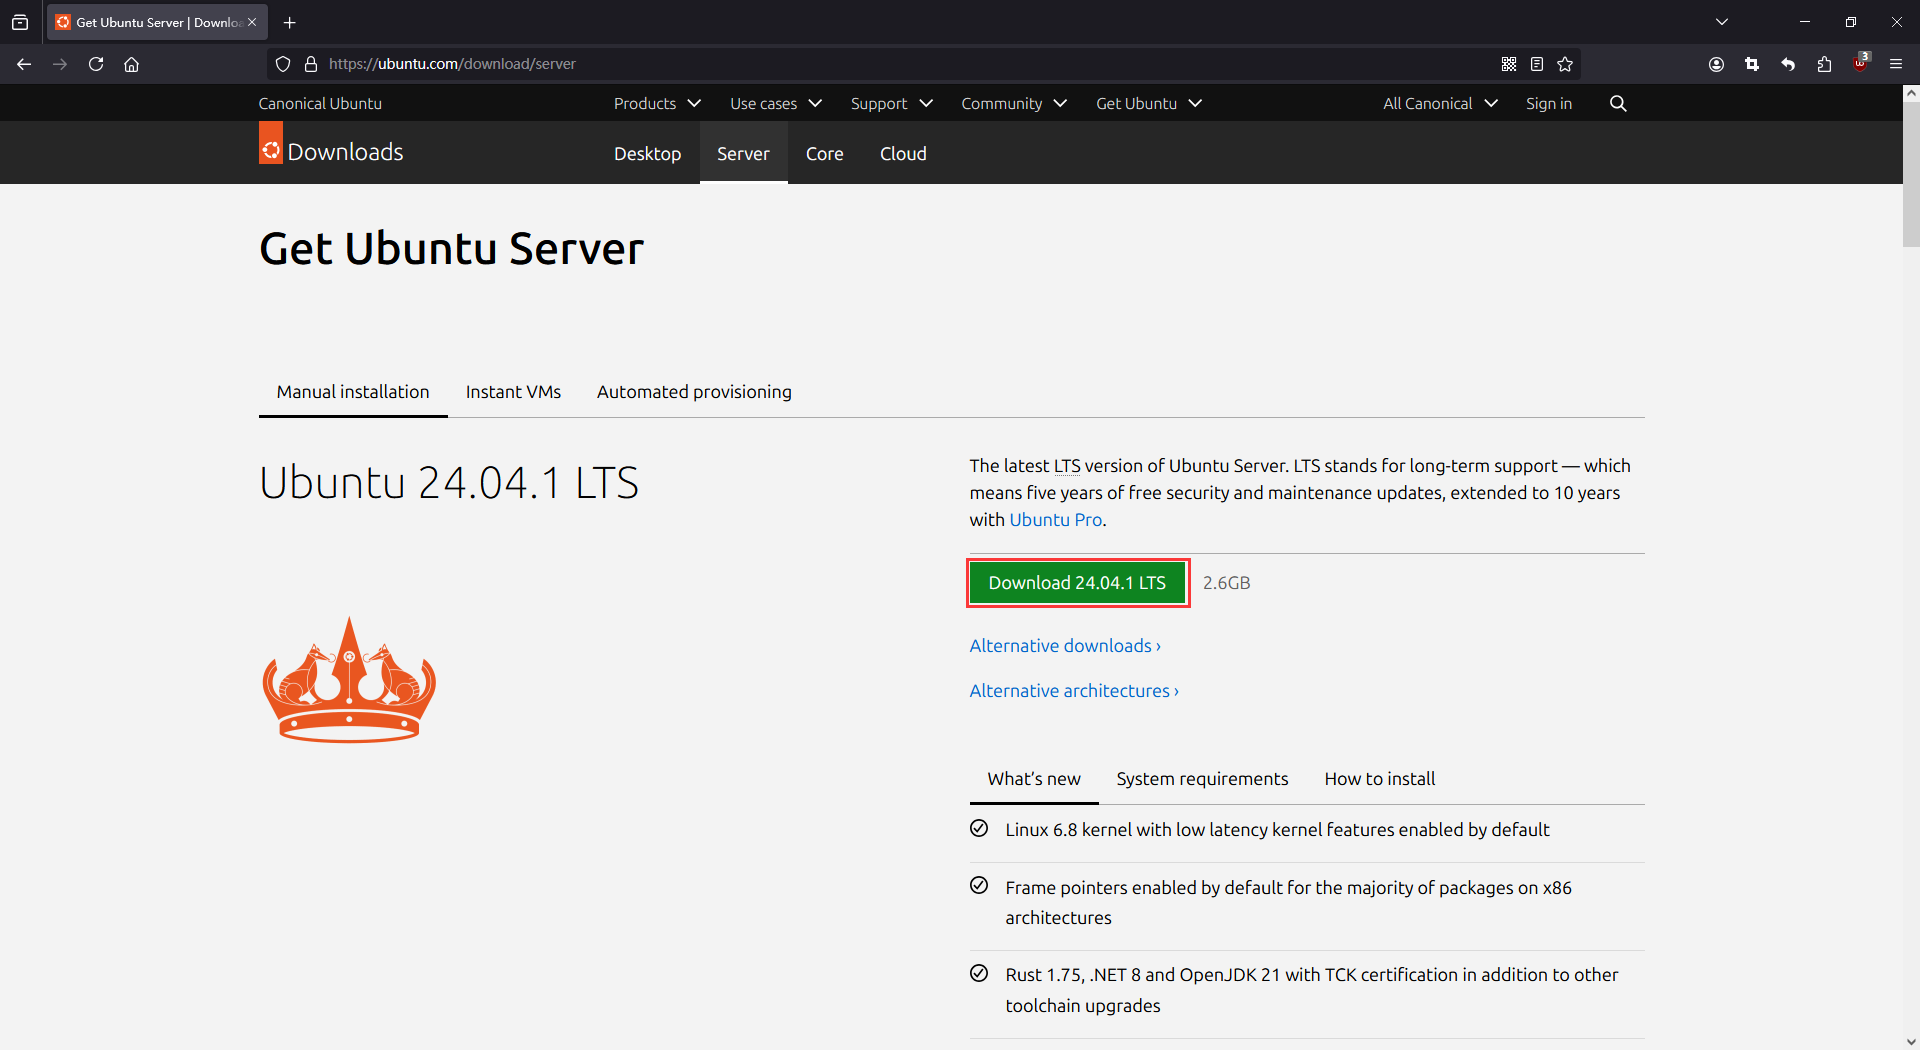Expand the Use cases menu
This screenshot has width=1920, height=1050.
[x=776, y=103]
